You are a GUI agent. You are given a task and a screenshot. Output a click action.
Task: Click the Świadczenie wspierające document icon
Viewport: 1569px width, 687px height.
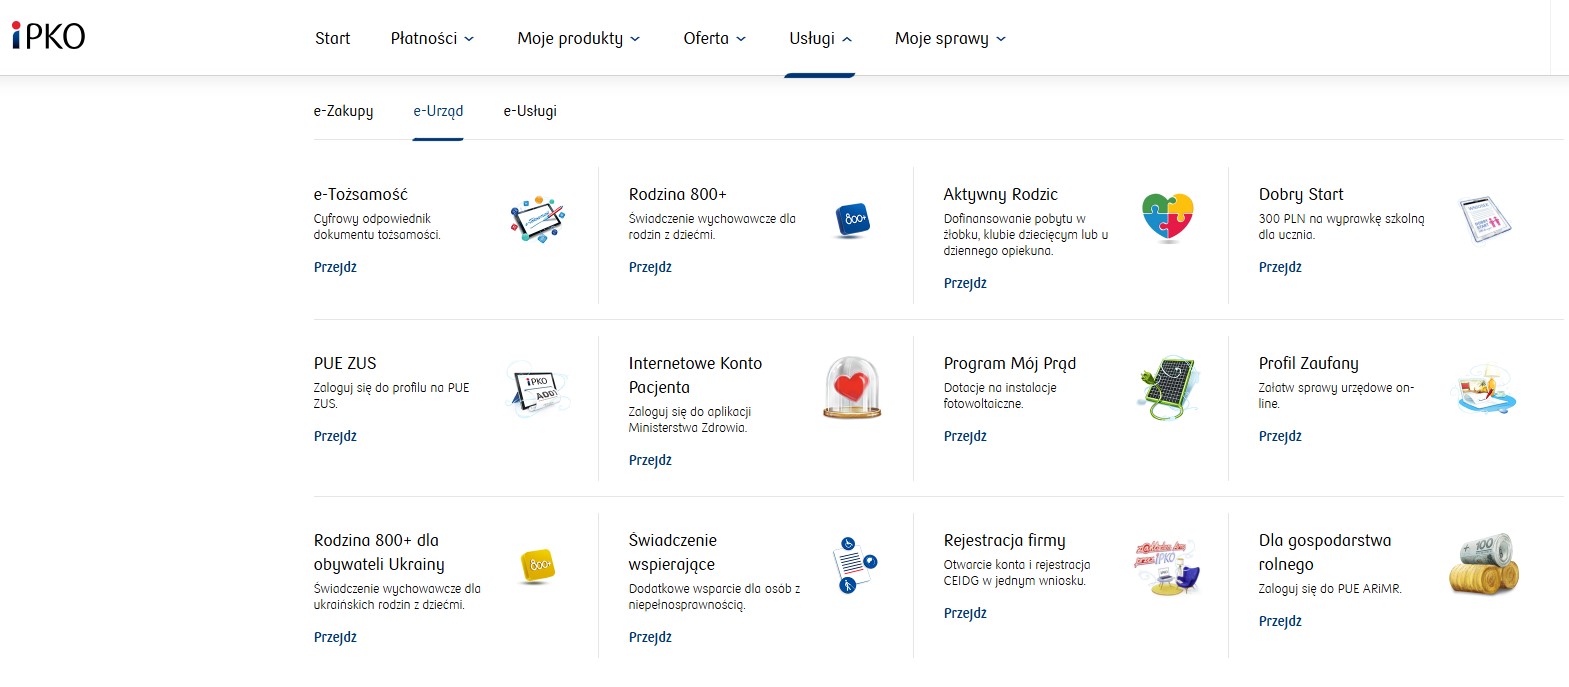coord(853,565)
